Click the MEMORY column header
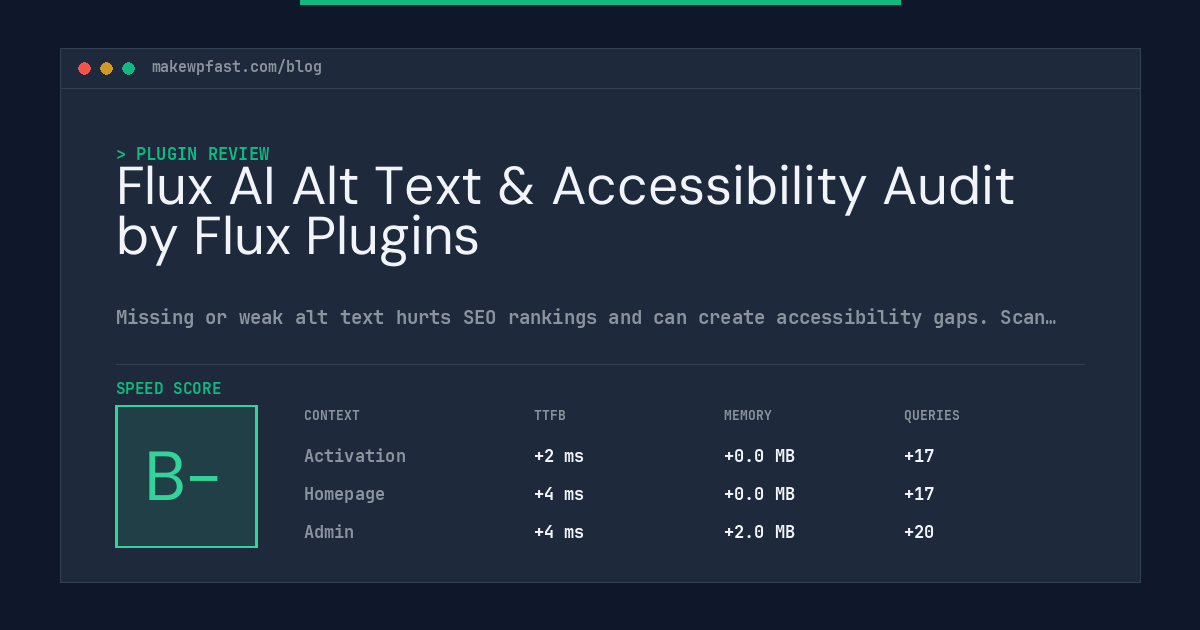Viewport: 1200px width, 630px height. tap(748, 416)
